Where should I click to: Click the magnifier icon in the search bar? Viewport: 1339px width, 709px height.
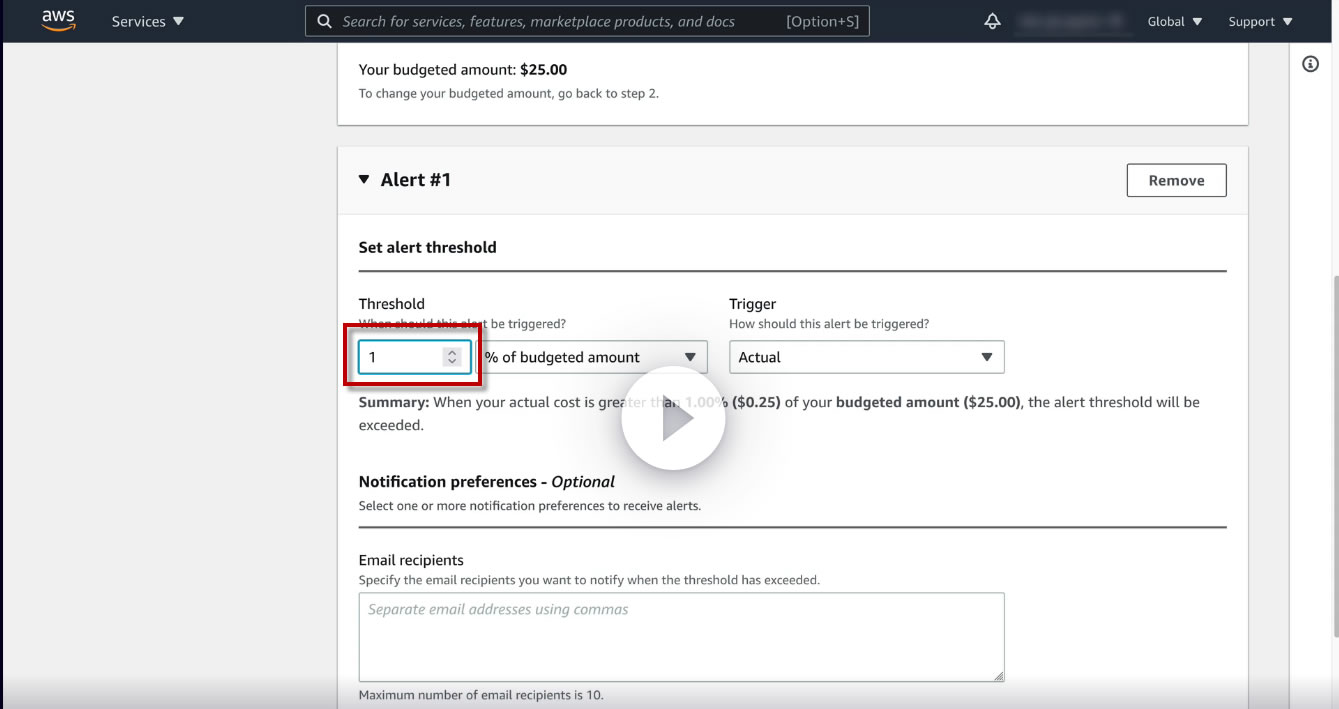(324, 21)
